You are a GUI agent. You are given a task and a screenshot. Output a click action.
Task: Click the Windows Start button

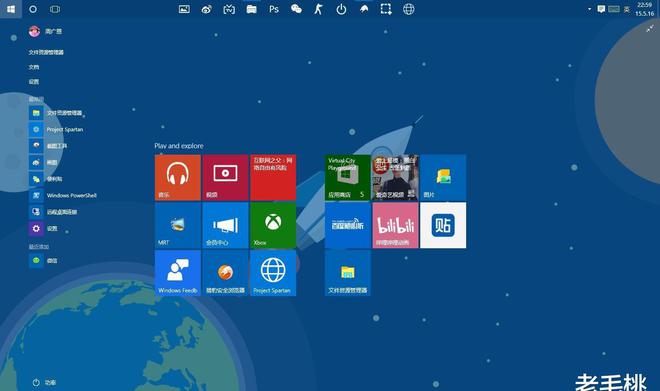(x=11, y=9)
